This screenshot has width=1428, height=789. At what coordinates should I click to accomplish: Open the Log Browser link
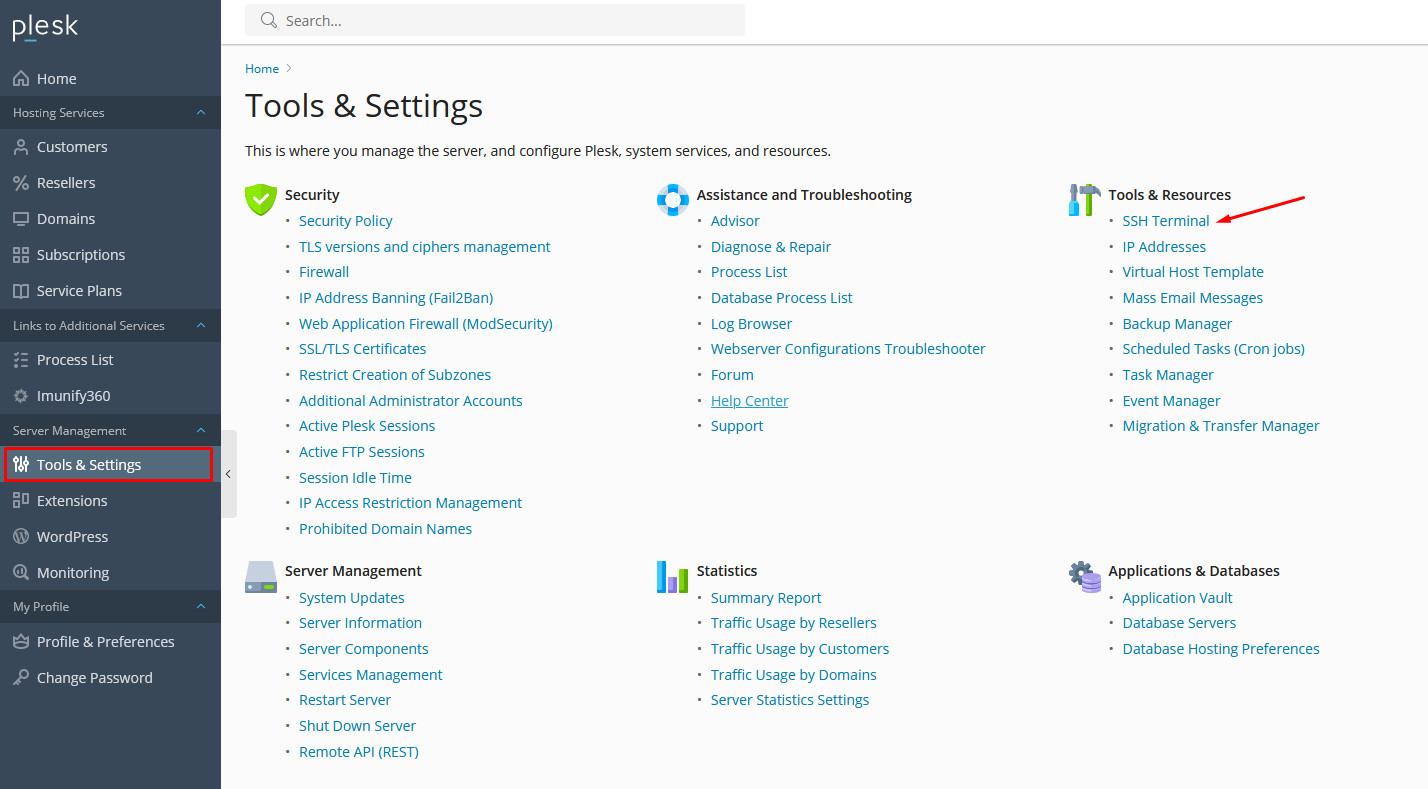coord(751,323)
